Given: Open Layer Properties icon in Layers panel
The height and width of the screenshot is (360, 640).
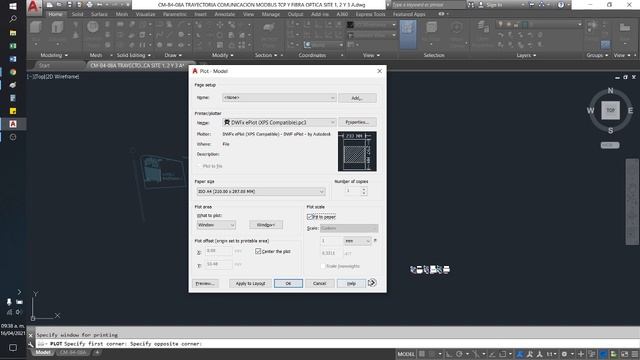Looking at the screenshot, I should [483, 27].
